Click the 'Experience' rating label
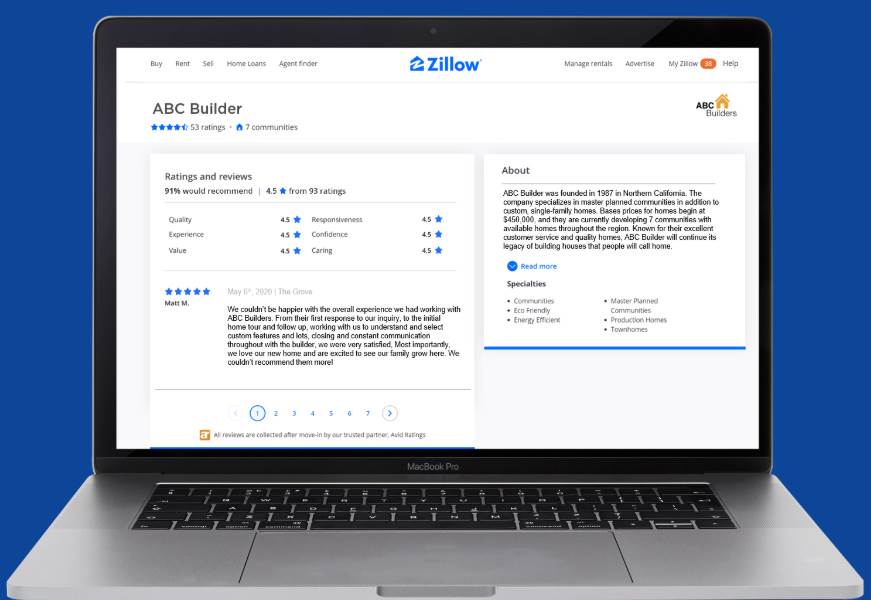 click(186, 234)
